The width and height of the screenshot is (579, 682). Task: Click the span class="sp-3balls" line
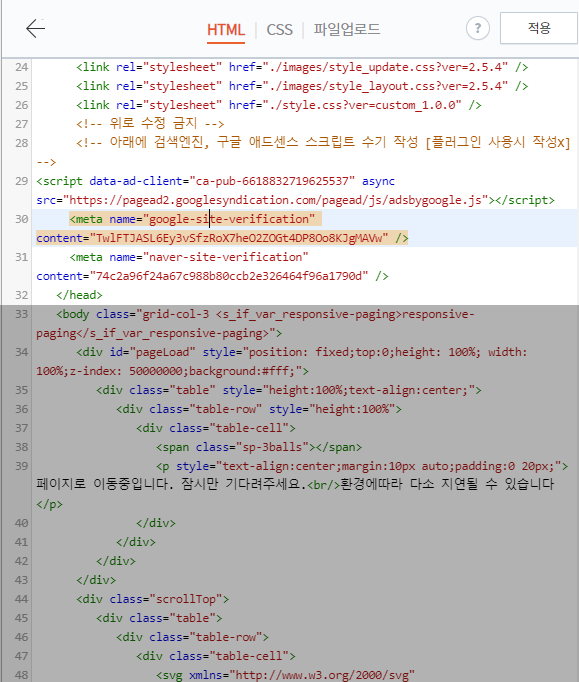[x=259, y=447]
